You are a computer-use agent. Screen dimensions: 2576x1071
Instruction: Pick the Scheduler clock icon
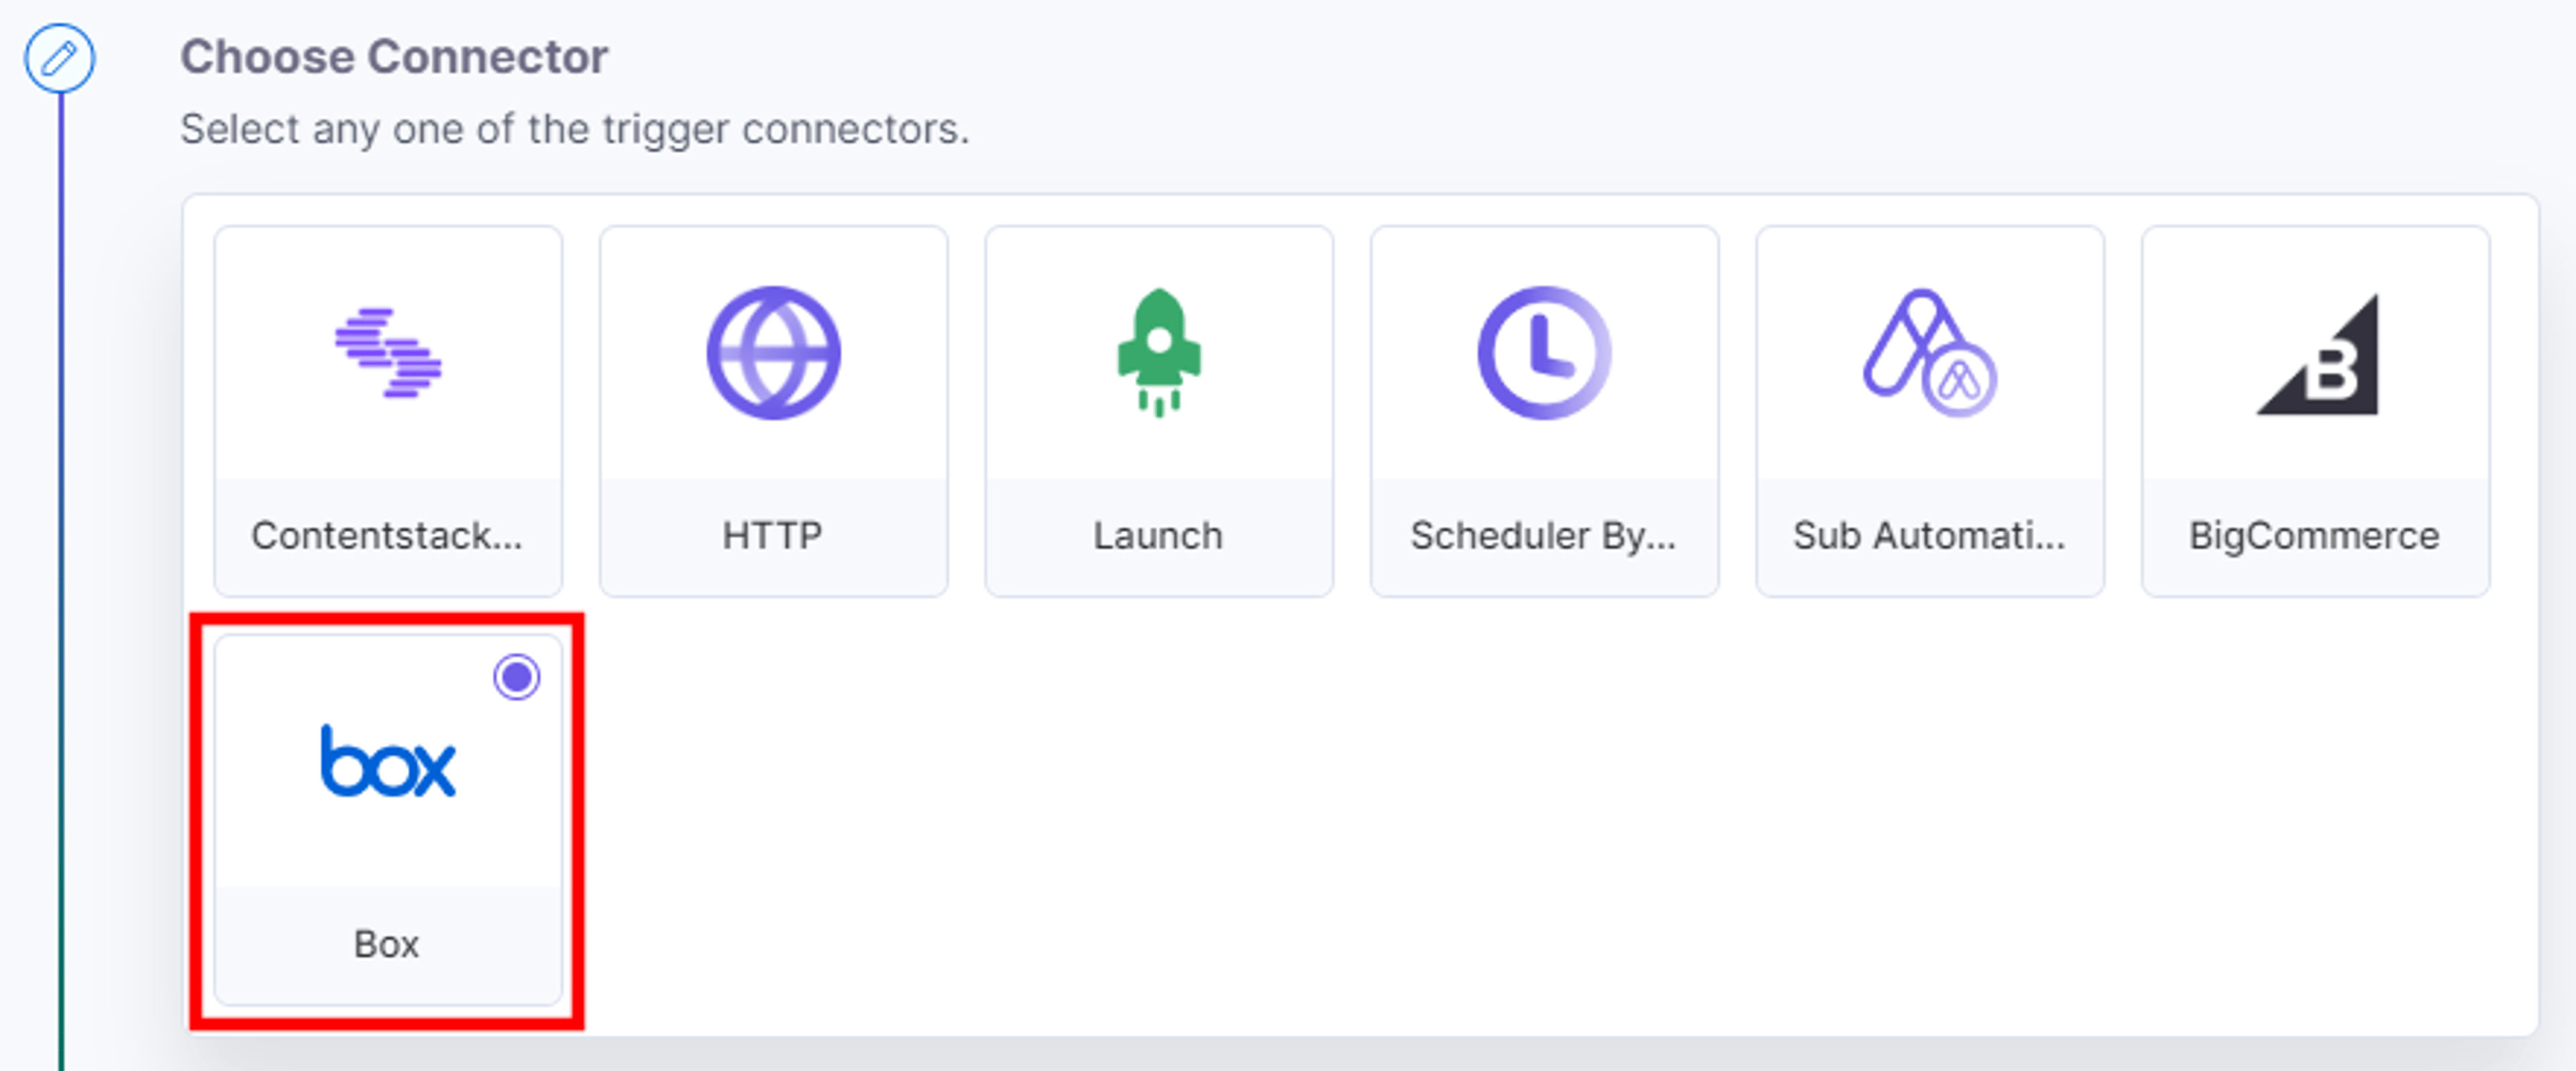pyautogui.click(x=1544, y=353)
